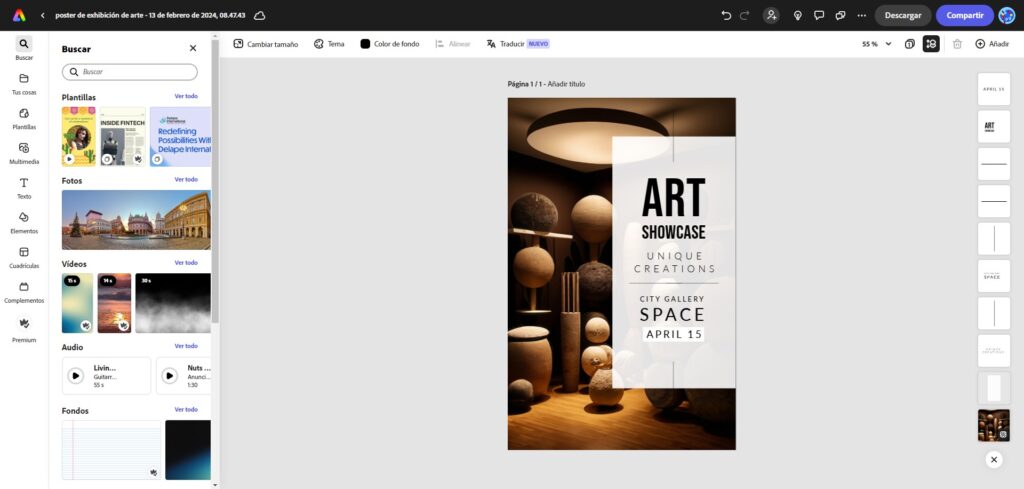Viewport: 1024px width, 489px height.
Task: Toggle the page view icon beside zoom
Action: click(x=909, y=44)
